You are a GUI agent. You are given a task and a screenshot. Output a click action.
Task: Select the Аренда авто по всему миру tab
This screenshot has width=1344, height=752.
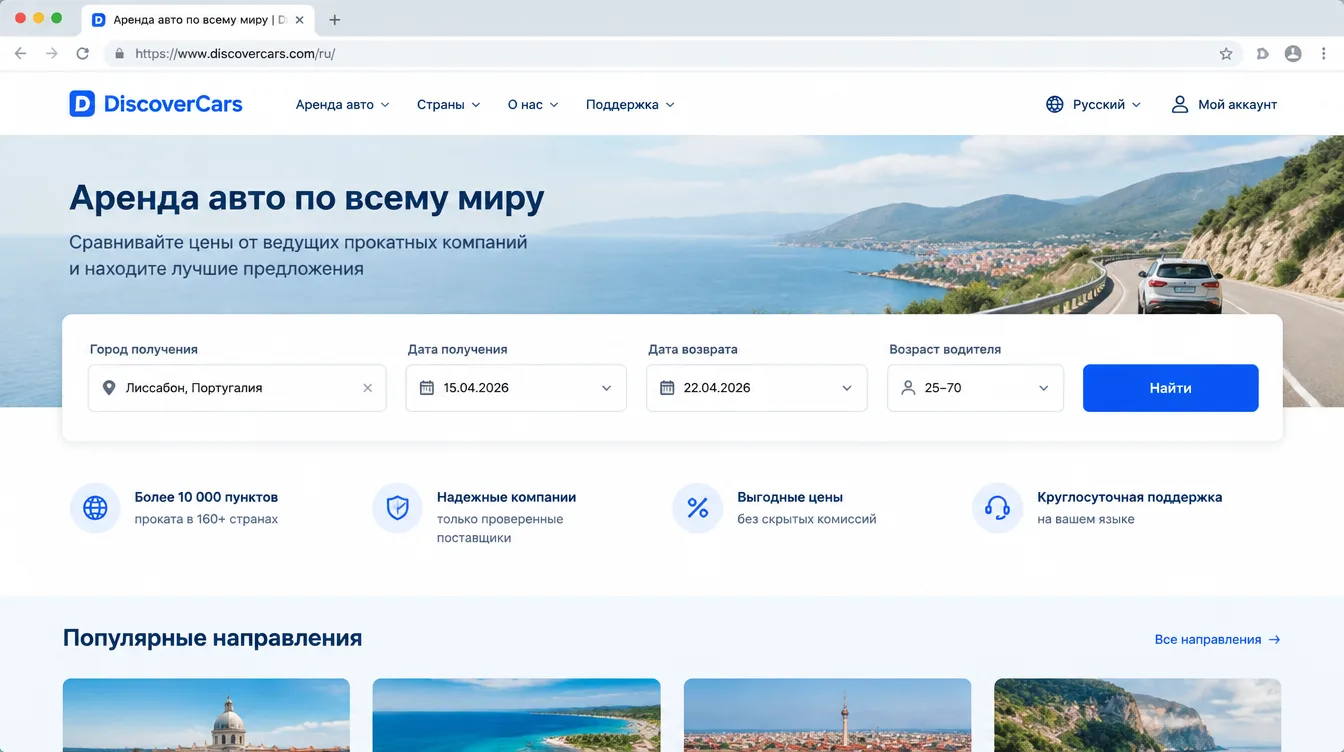(198, 20)
